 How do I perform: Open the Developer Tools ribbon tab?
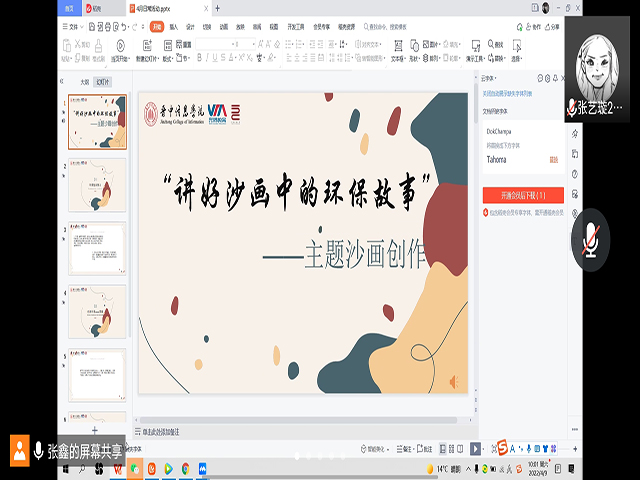pos(296,27)
